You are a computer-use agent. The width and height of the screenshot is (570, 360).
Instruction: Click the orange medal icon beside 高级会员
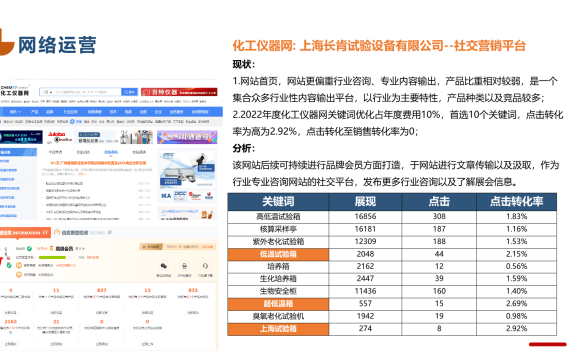click(x=52, y=248)
